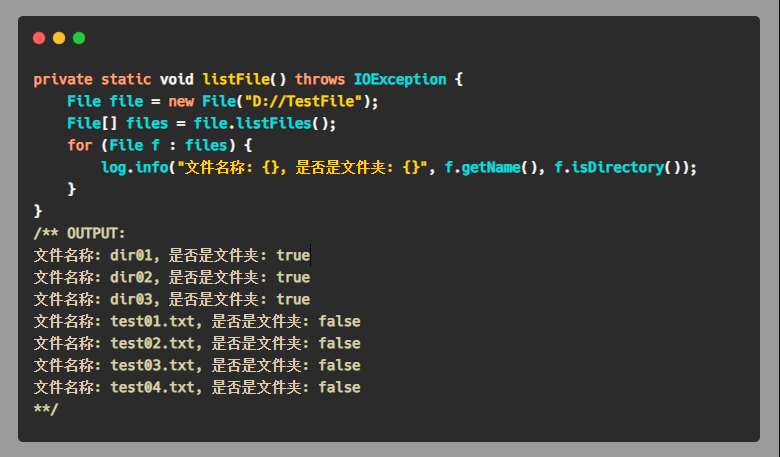
Task: Click the closing **/ comment marker
Action: click(46, 409)
